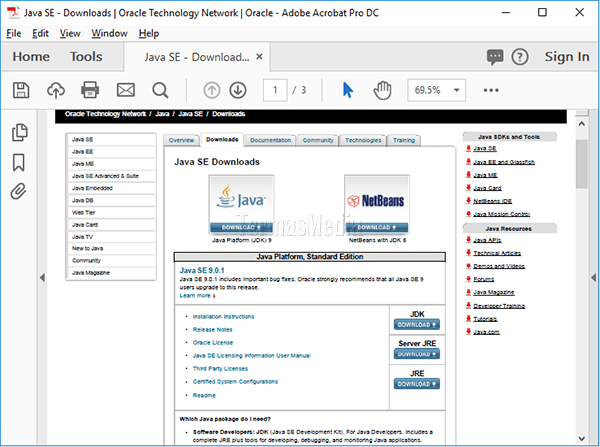Click the Technical Articles sidebar link
The image size is (600, 447).
point(497,253)
